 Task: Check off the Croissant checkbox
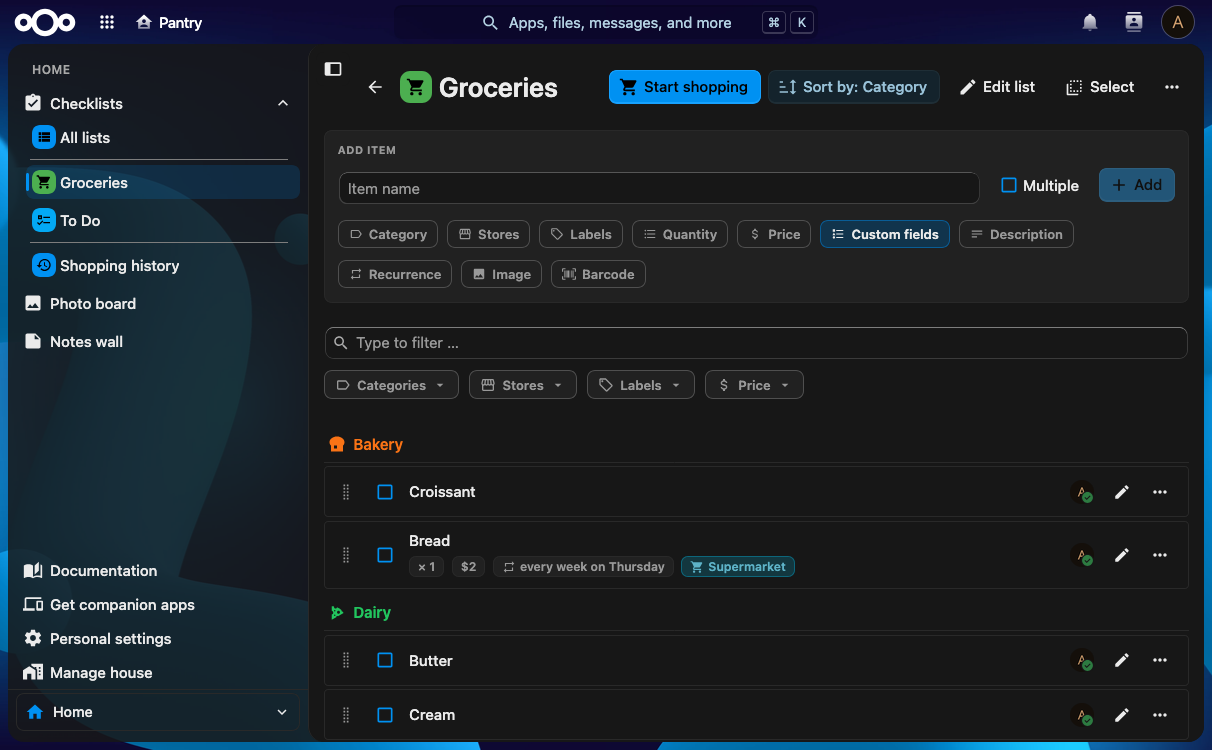pos(385,492)
